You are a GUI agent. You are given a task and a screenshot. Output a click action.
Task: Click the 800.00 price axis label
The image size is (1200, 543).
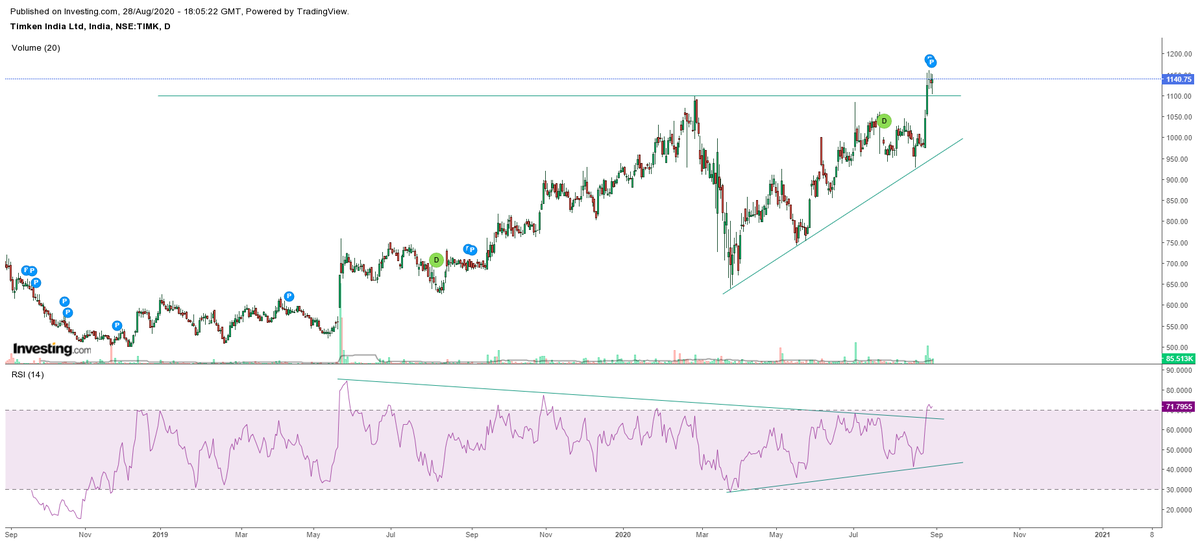pyautogui.click(x=1179, y=222)
